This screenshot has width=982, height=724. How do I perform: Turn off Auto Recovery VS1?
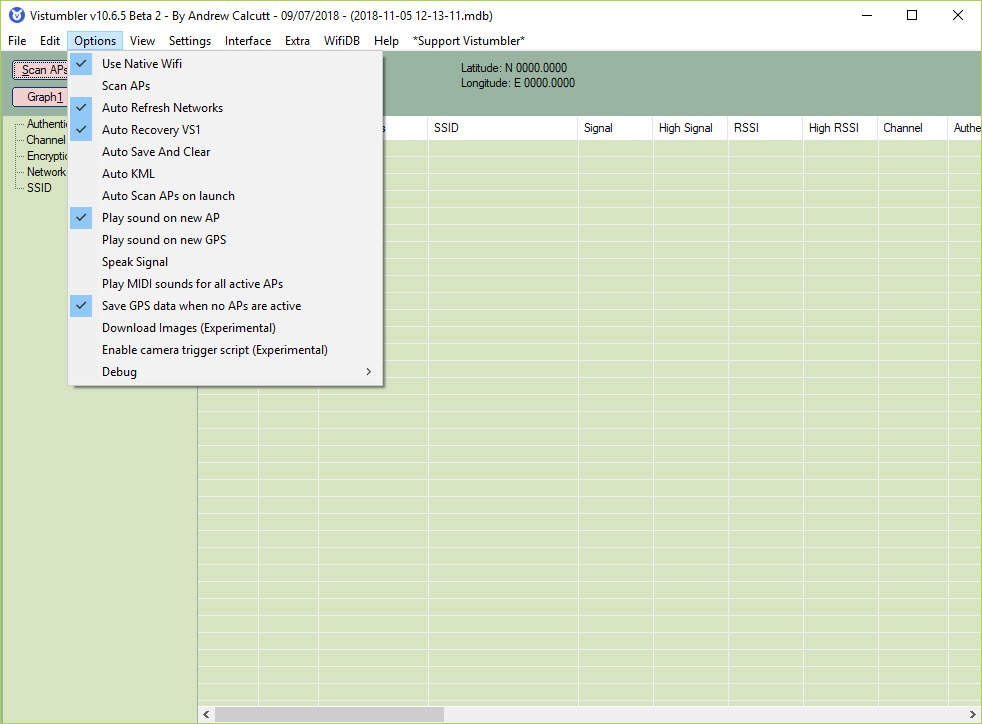point(225,130)
